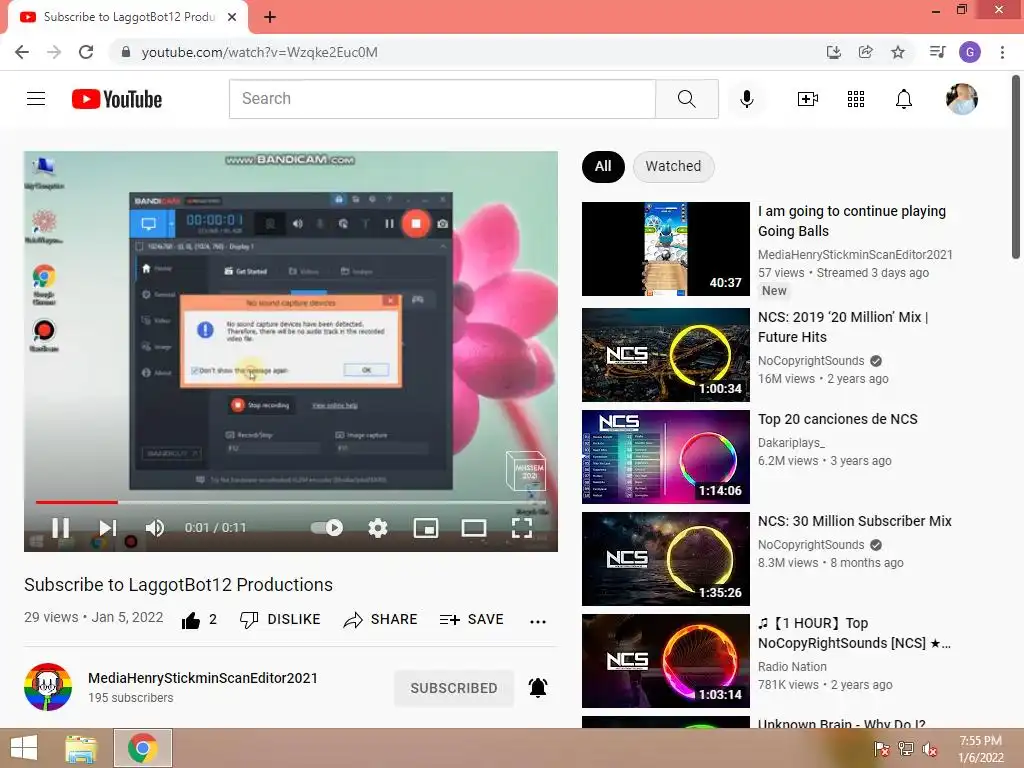The width and height of the screenshot is (1024, 768).
Task: Skip to the next video
Action: pos(108,528)
